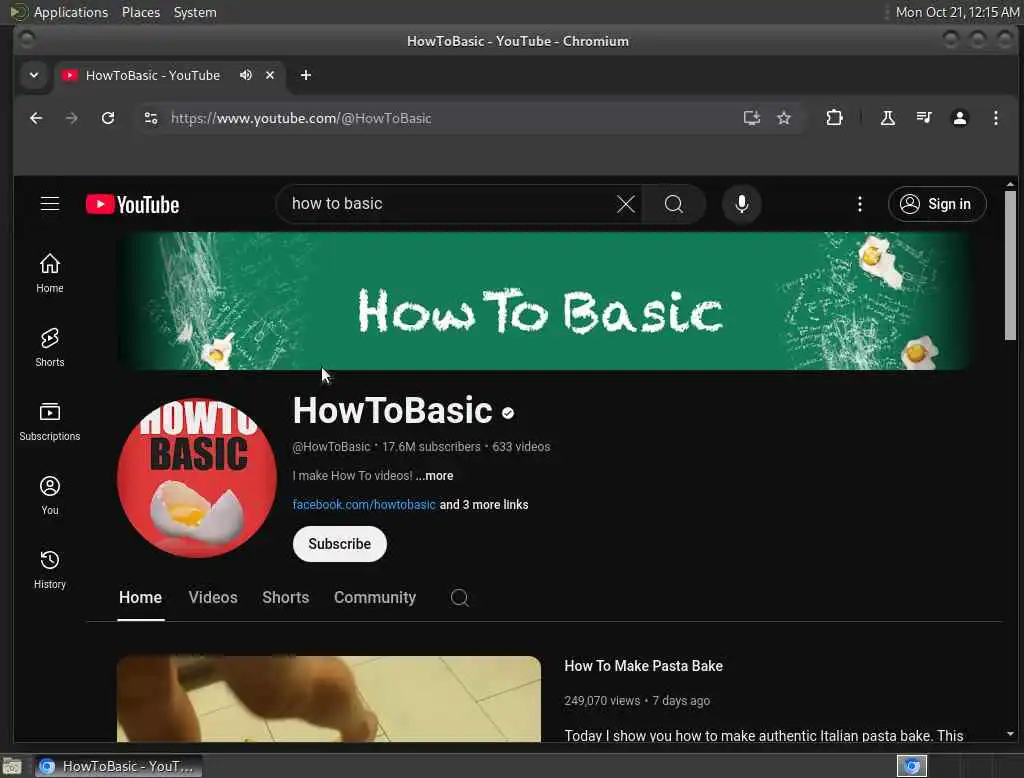This screenshot has width=1024, height=778.
Task: Clear the search box with the X
Action: point(626,204)
